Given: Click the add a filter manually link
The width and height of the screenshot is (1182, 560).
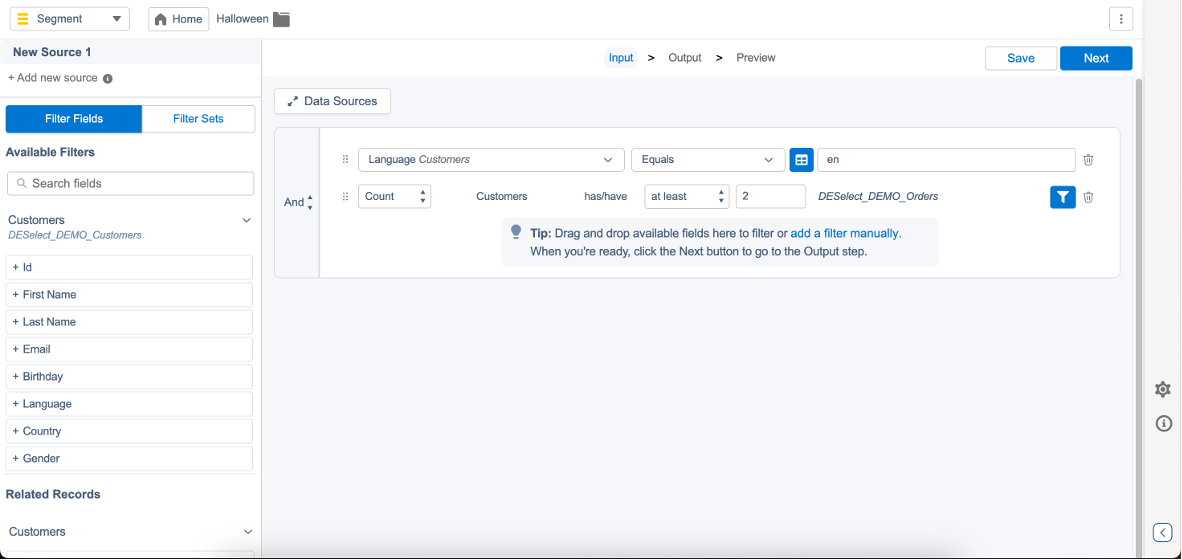Looking at the screenshot, I should click(x=844, y=233).
